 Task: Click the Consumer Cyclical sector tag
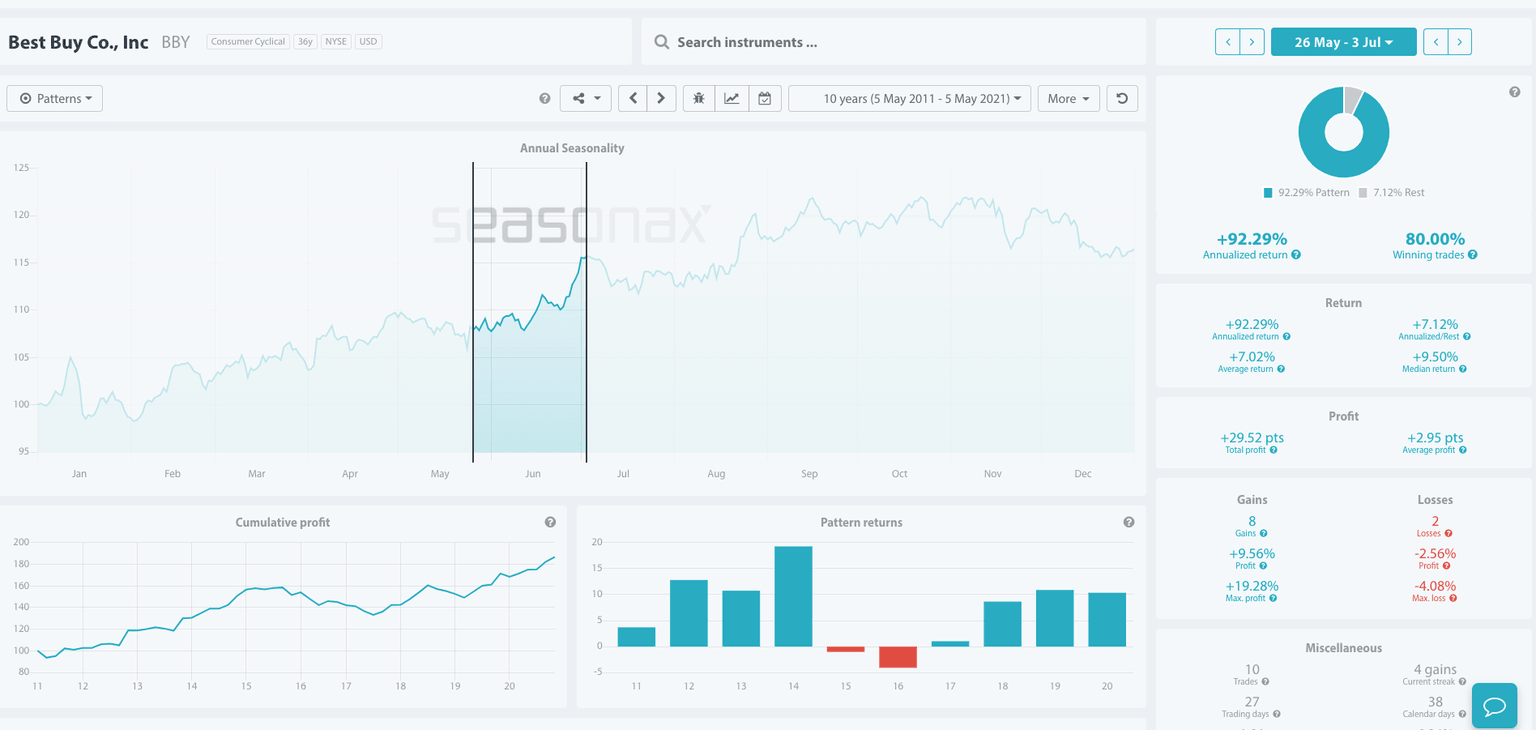click(x=248, y=42)
